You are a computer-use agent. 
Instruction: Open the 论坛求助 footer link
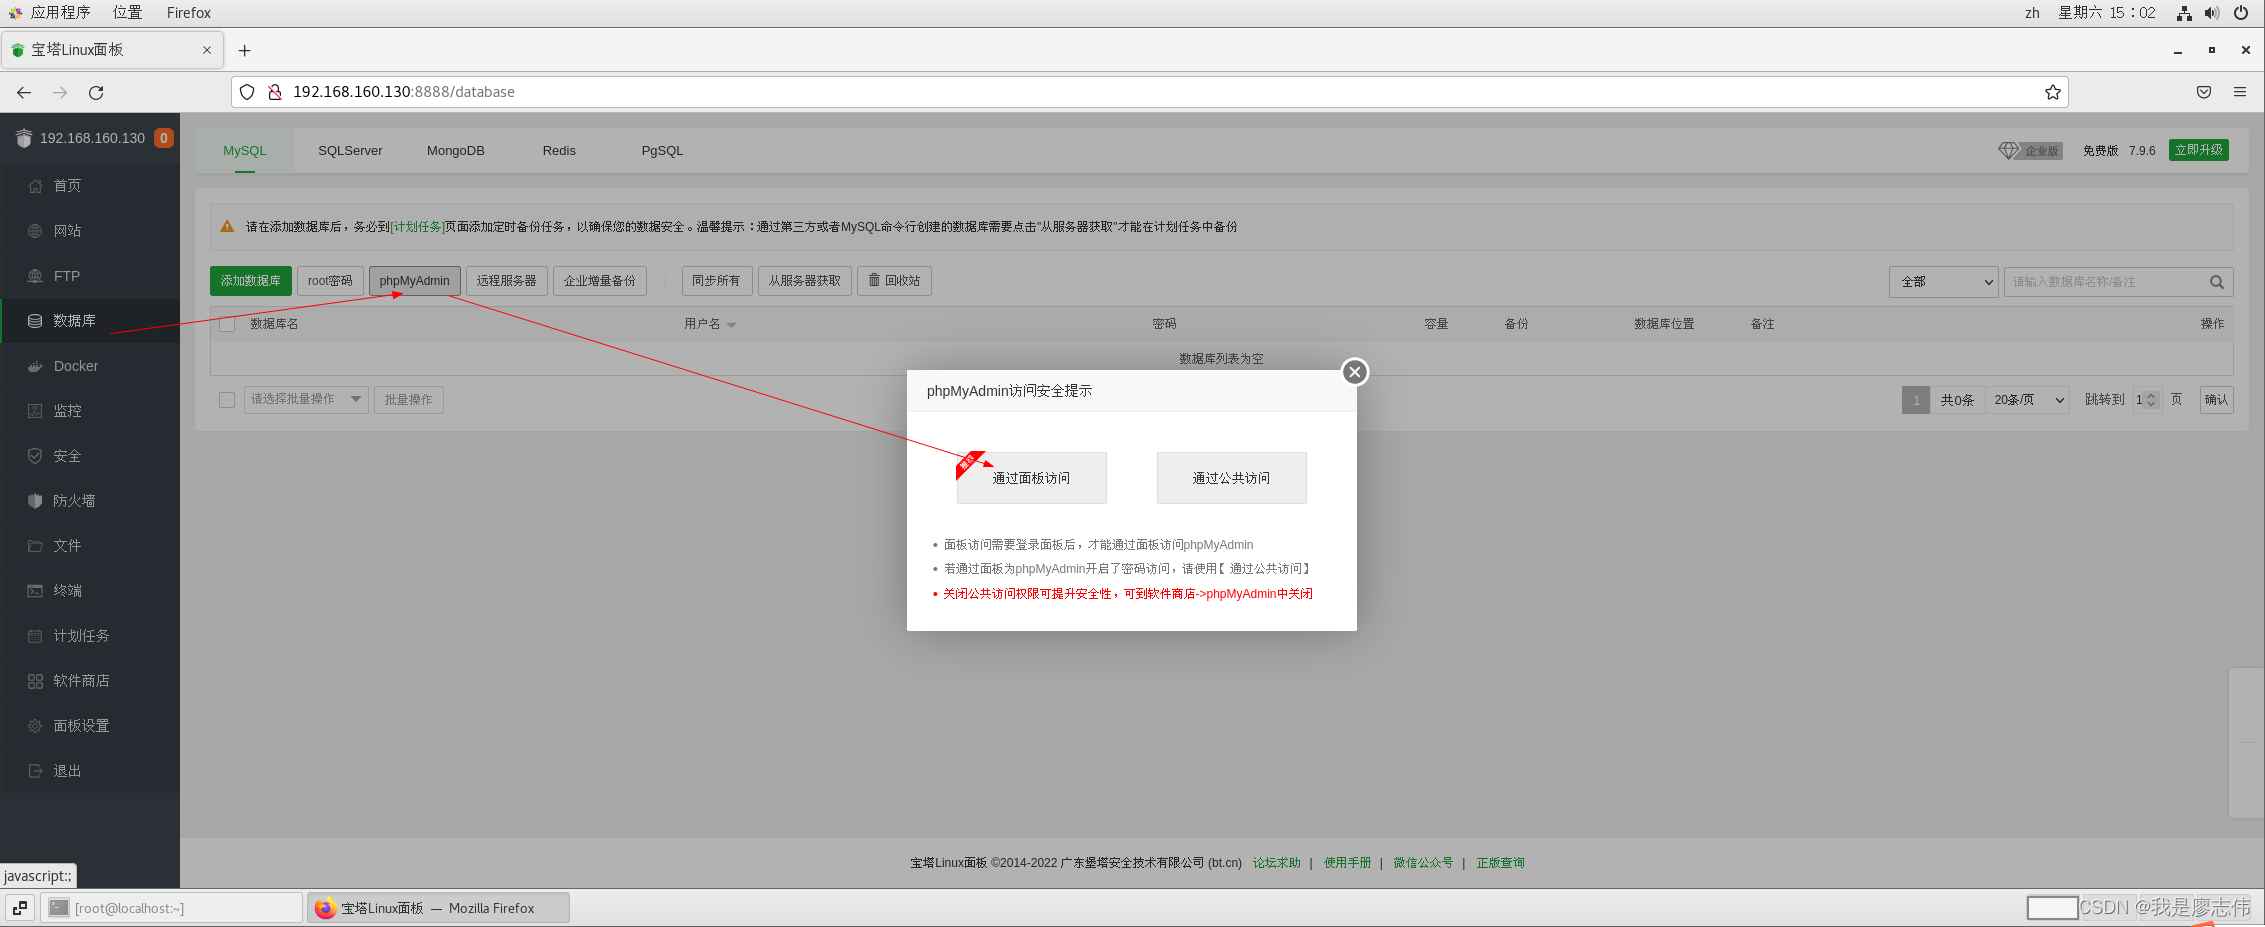tap(1277, 863)
